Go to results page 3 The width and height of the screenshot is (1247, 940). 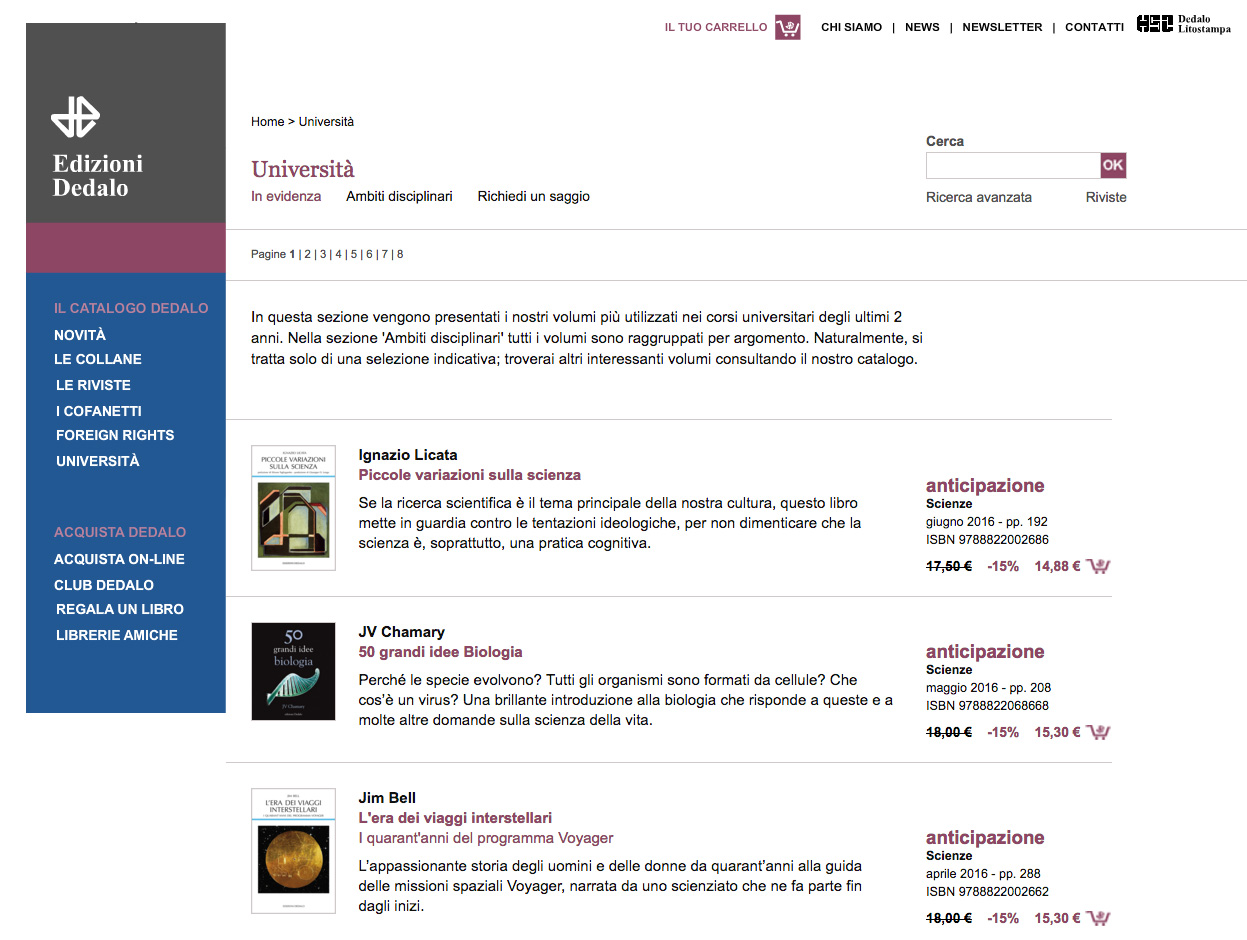(x=323, y=254)
